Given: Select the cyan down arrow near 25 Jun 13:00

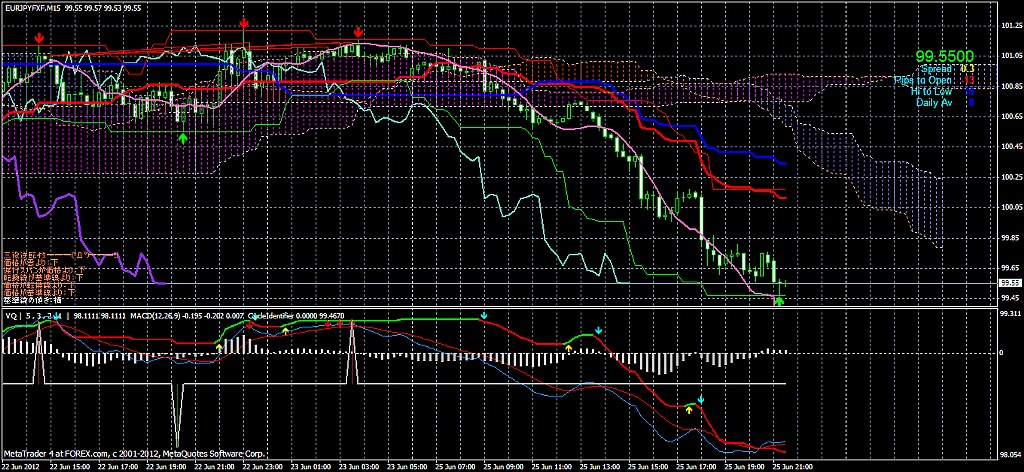Looking at the screenshot, I should click(x=598, y=330).
